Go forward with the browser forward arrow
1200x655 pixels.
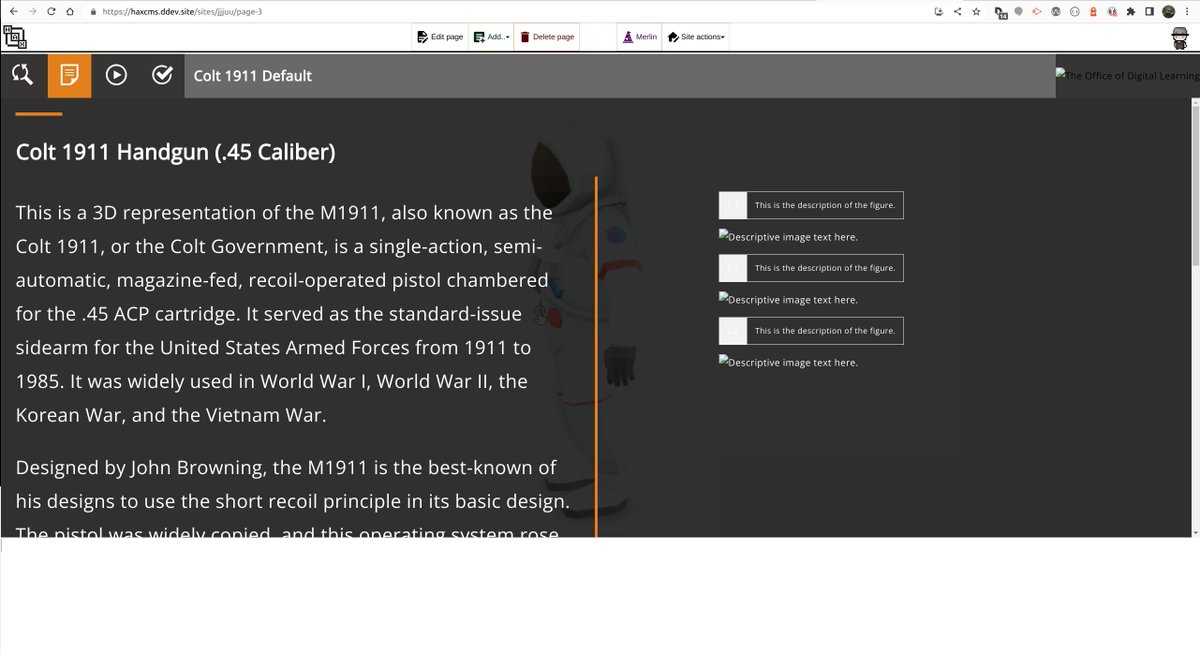click(x=32, y=12)
